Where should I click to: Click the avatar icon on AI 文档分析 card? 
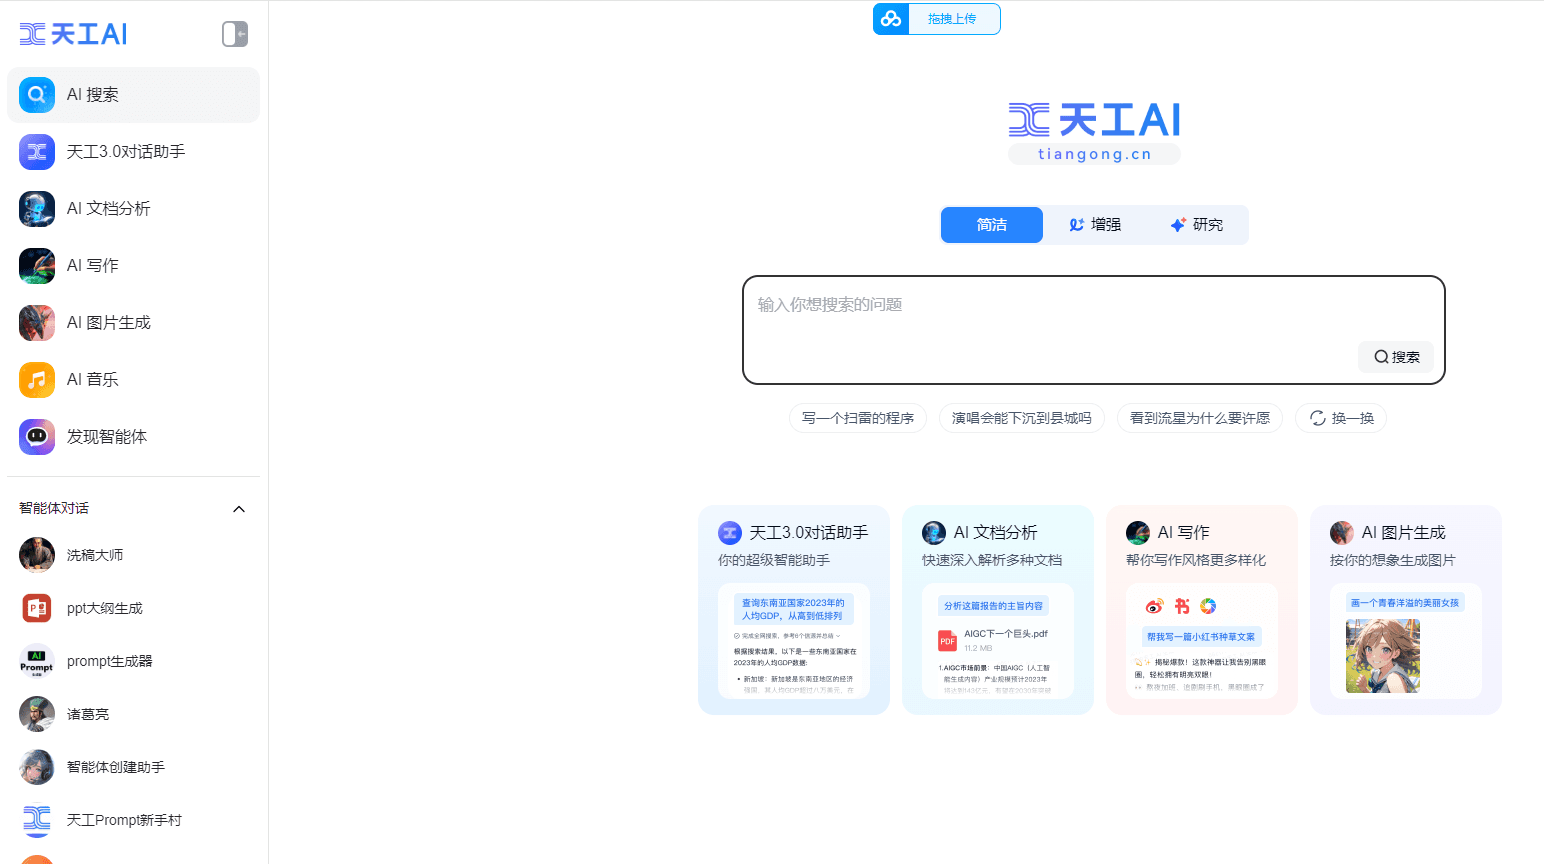click(934, 533)
